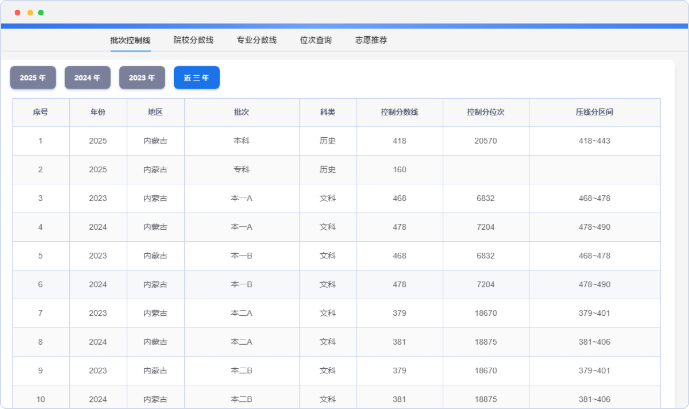Click the 专科 batch cell in row 2
Screen dimensions: 689x409
tap(241, 170)
